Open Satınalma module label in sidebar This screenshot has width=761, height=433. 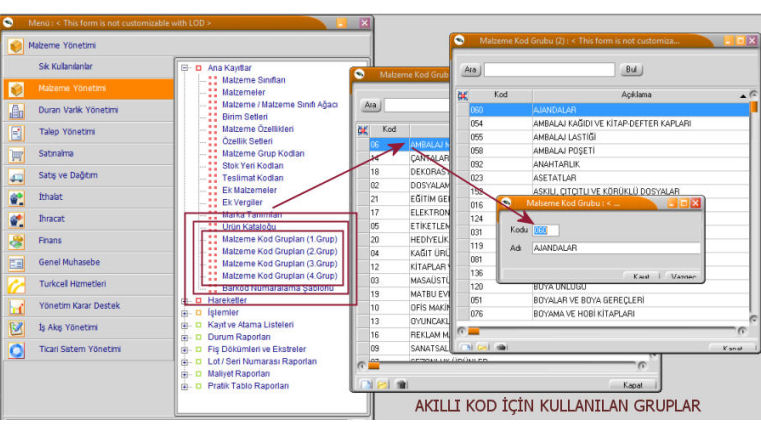click(x=56, y=153)
